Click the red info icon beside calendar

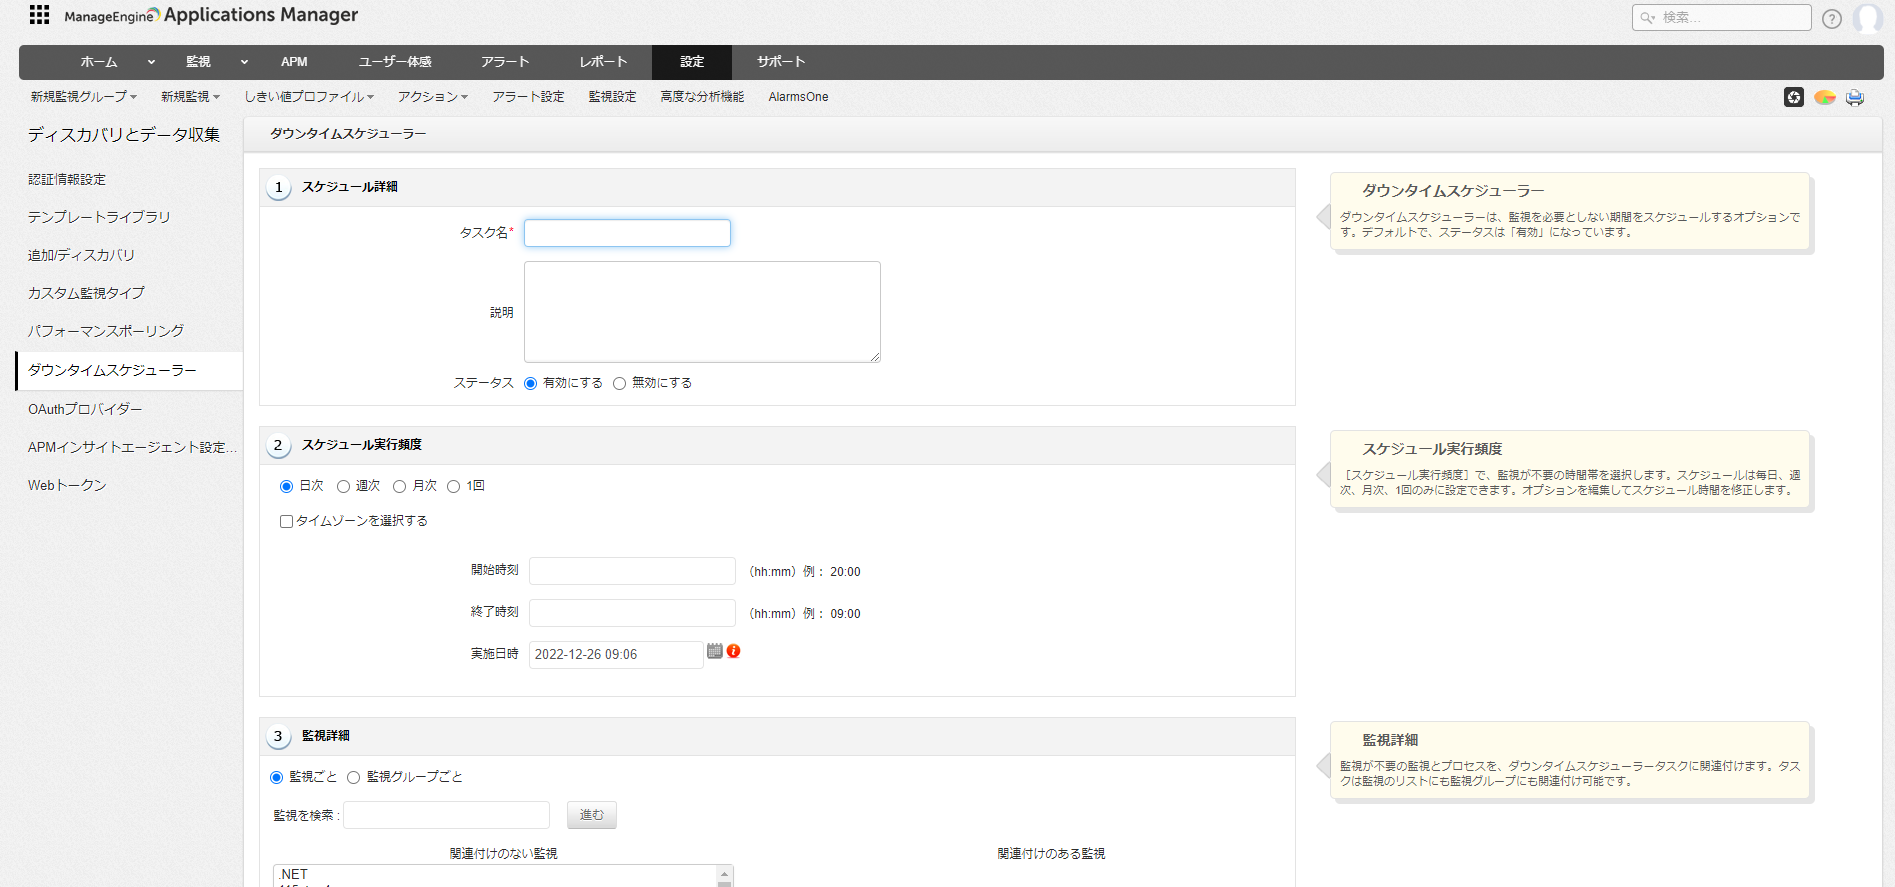point(734,651)
